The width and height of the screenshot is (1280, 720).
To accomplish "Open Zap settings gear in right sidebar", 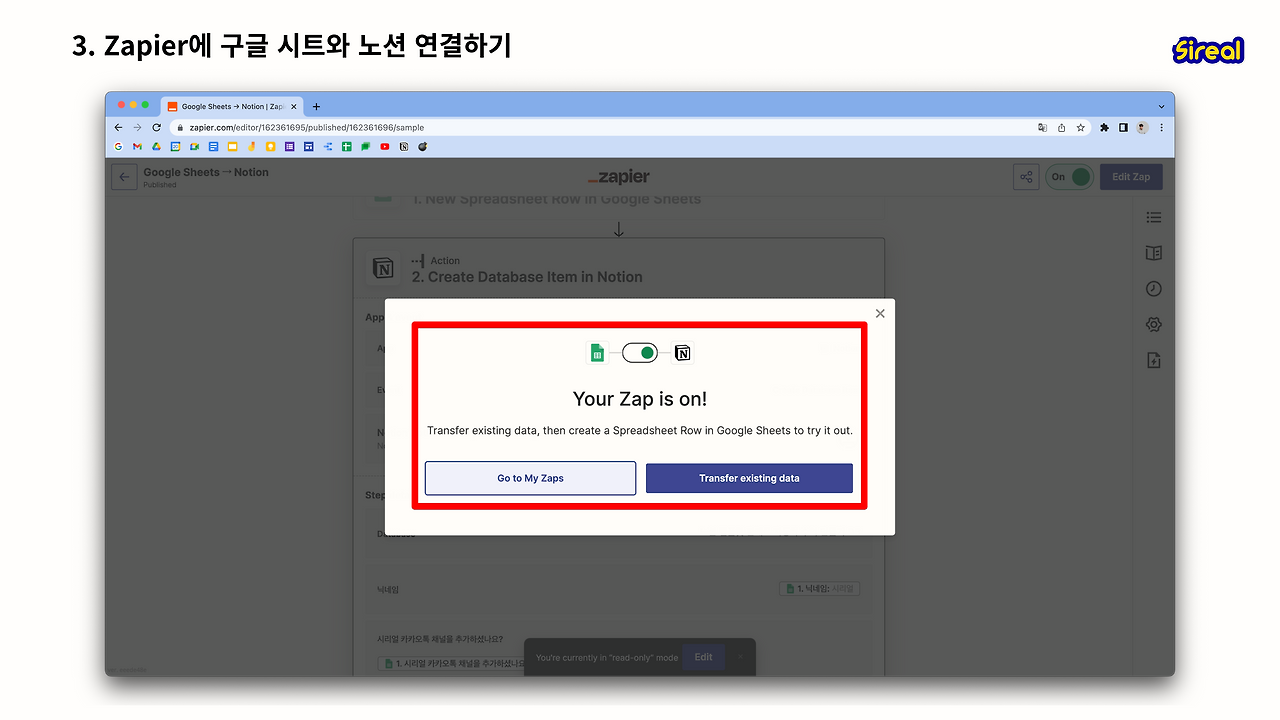I will [1153, 325].
